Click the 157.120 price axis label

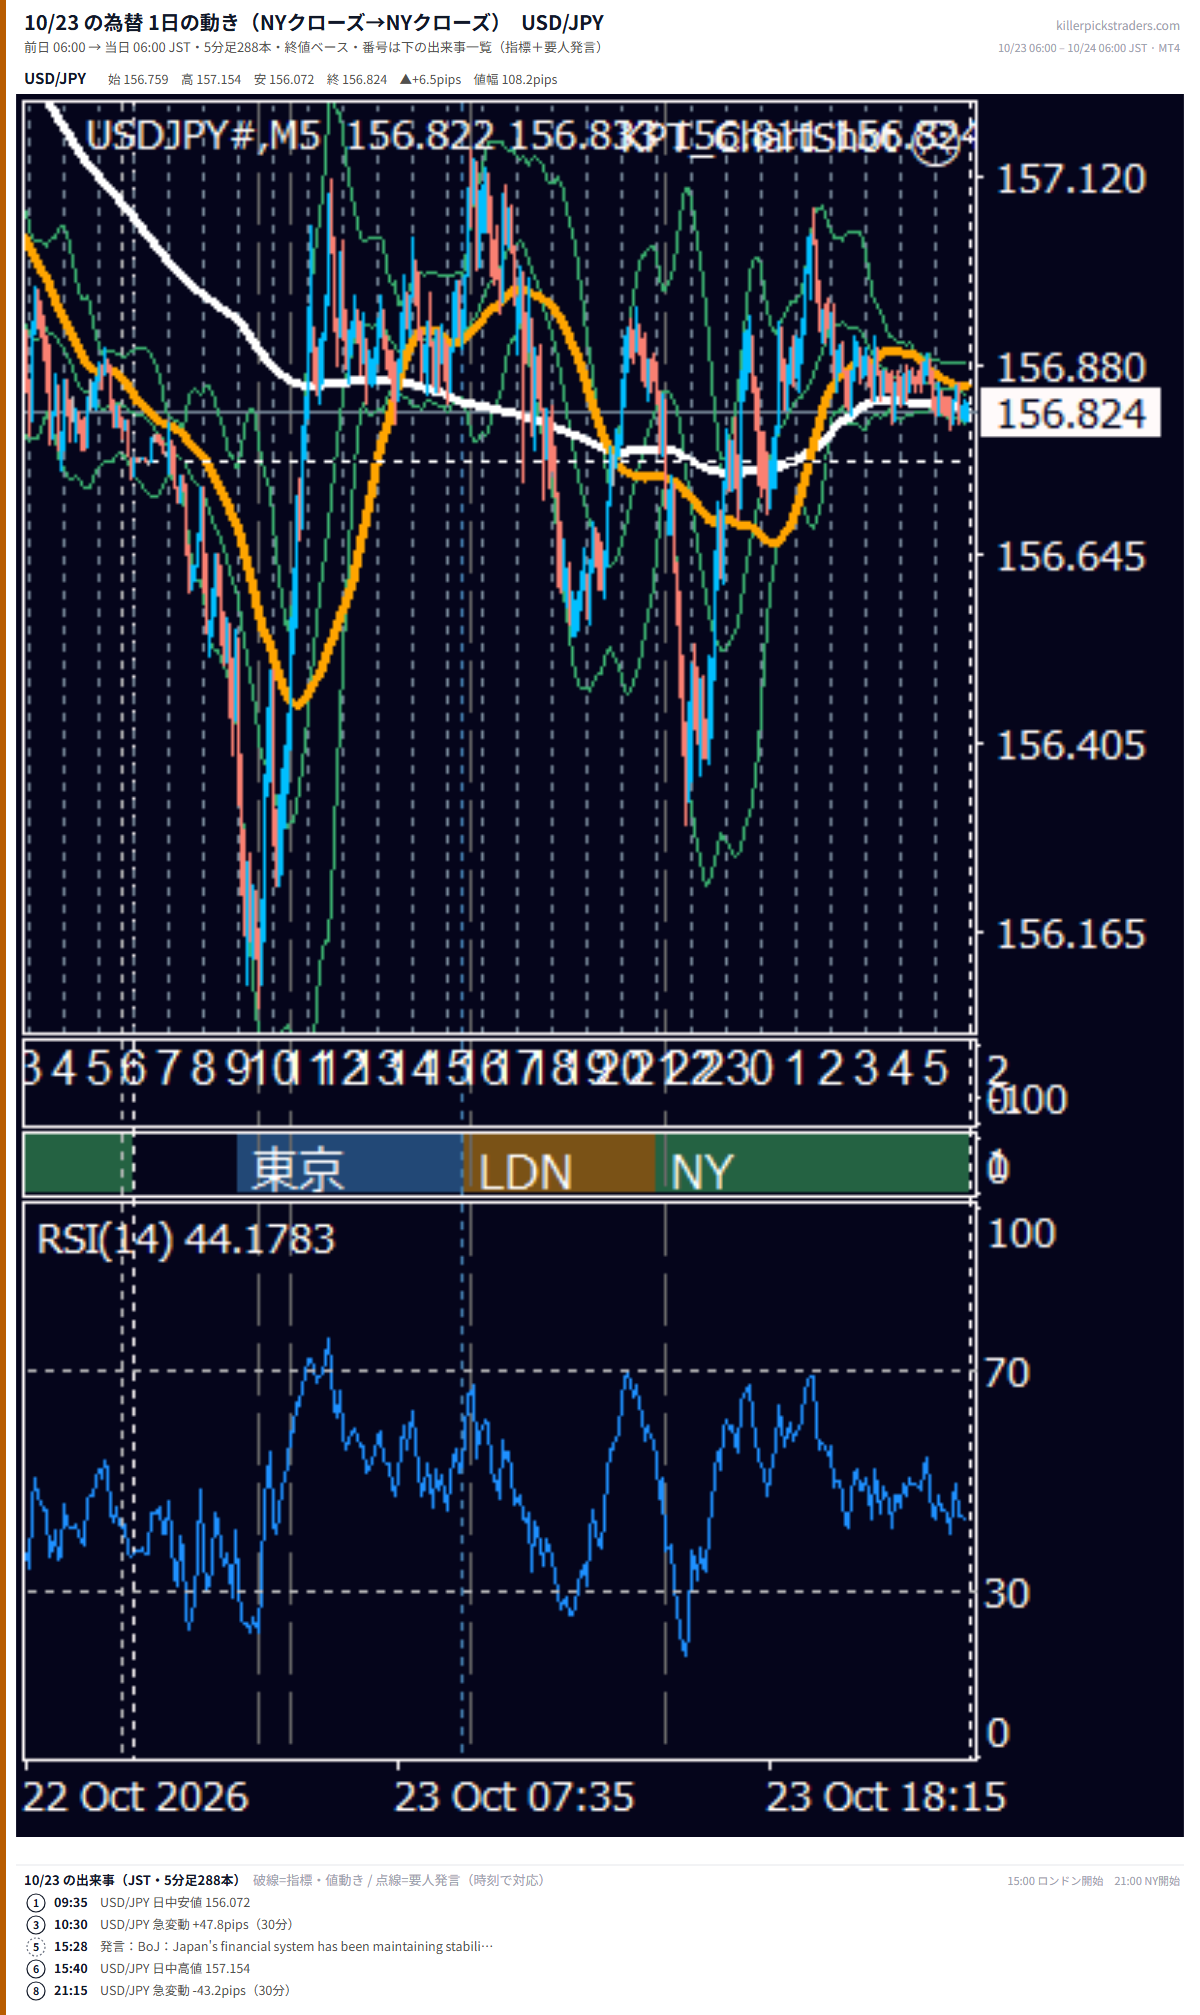pyautogui.click(x=1071, y=179)
